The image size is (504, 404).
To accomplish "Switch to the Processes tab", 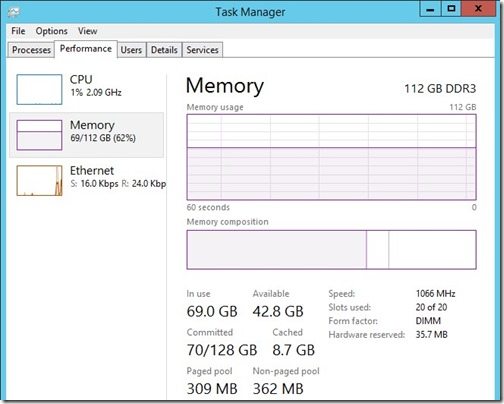I will point(31,50).
